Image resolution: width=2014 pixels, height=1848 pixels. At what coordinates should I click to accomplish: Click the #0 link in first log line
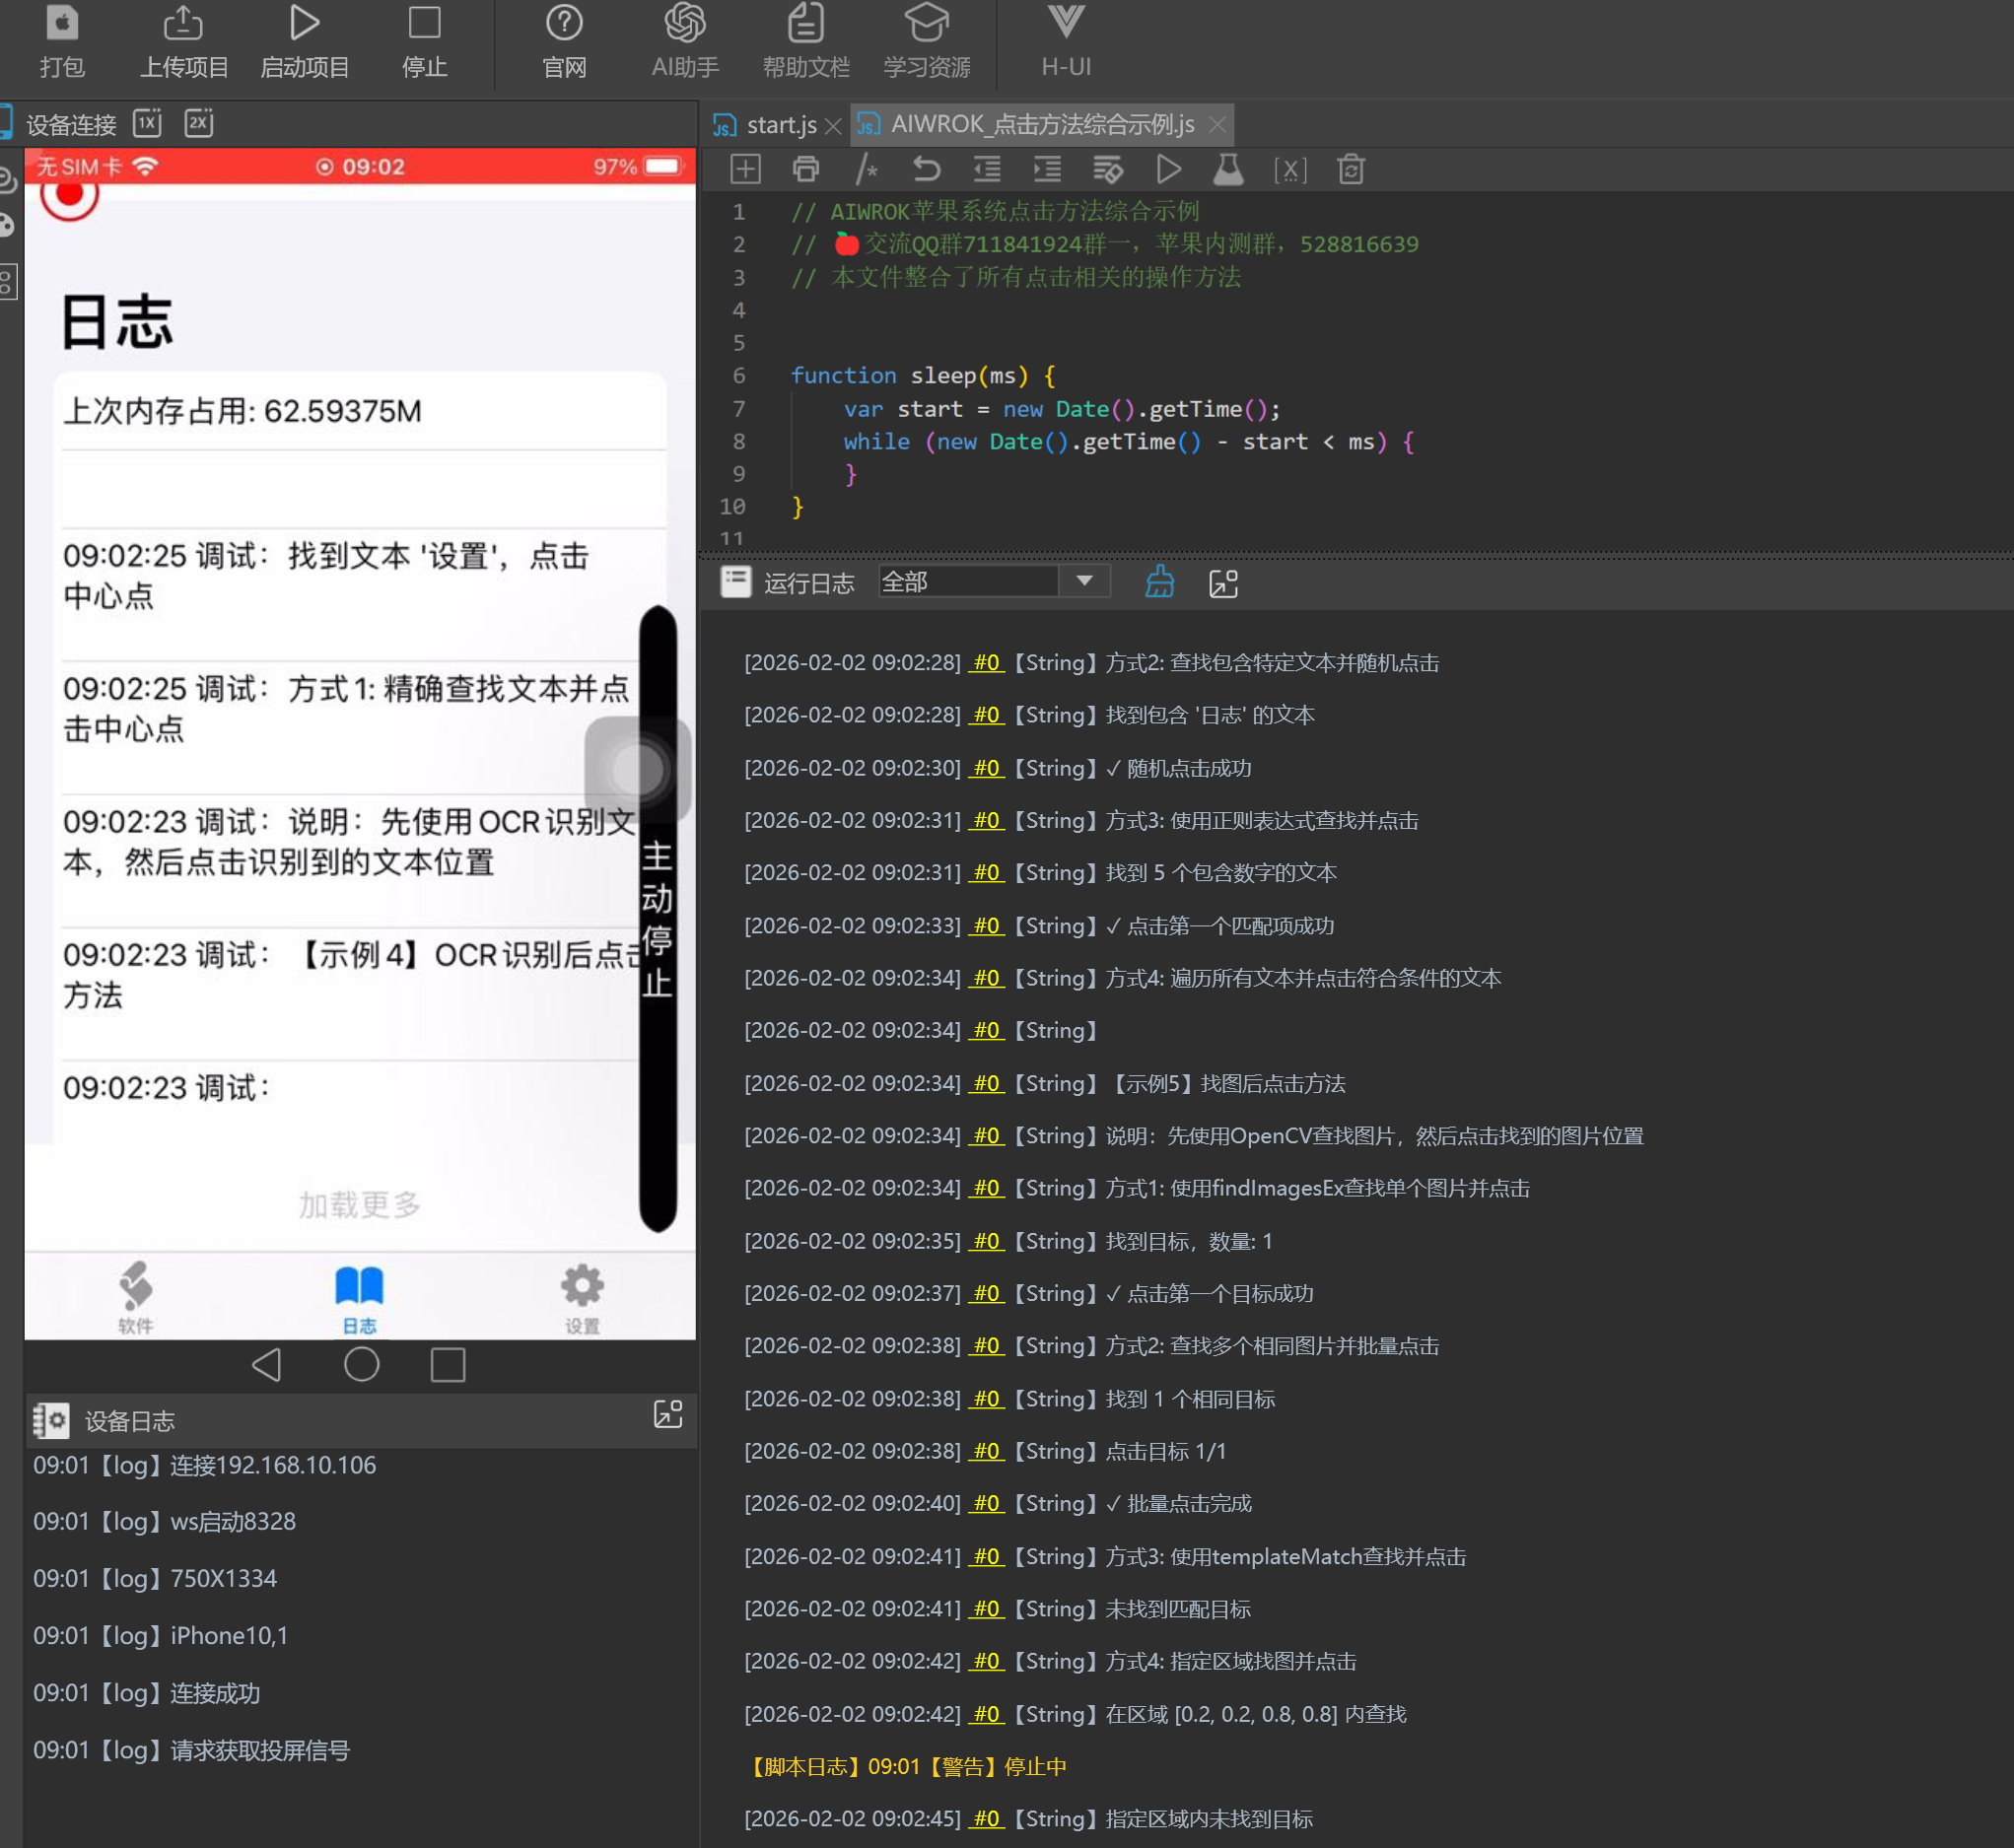tap(986, 662)
